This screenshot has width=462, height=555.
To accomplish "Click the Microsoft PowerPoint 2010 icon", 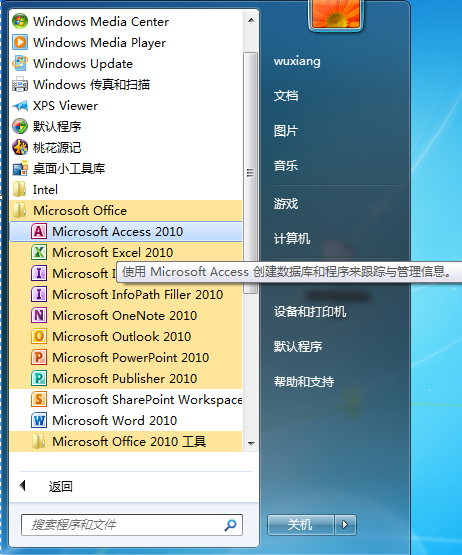I will click(39, 357).
